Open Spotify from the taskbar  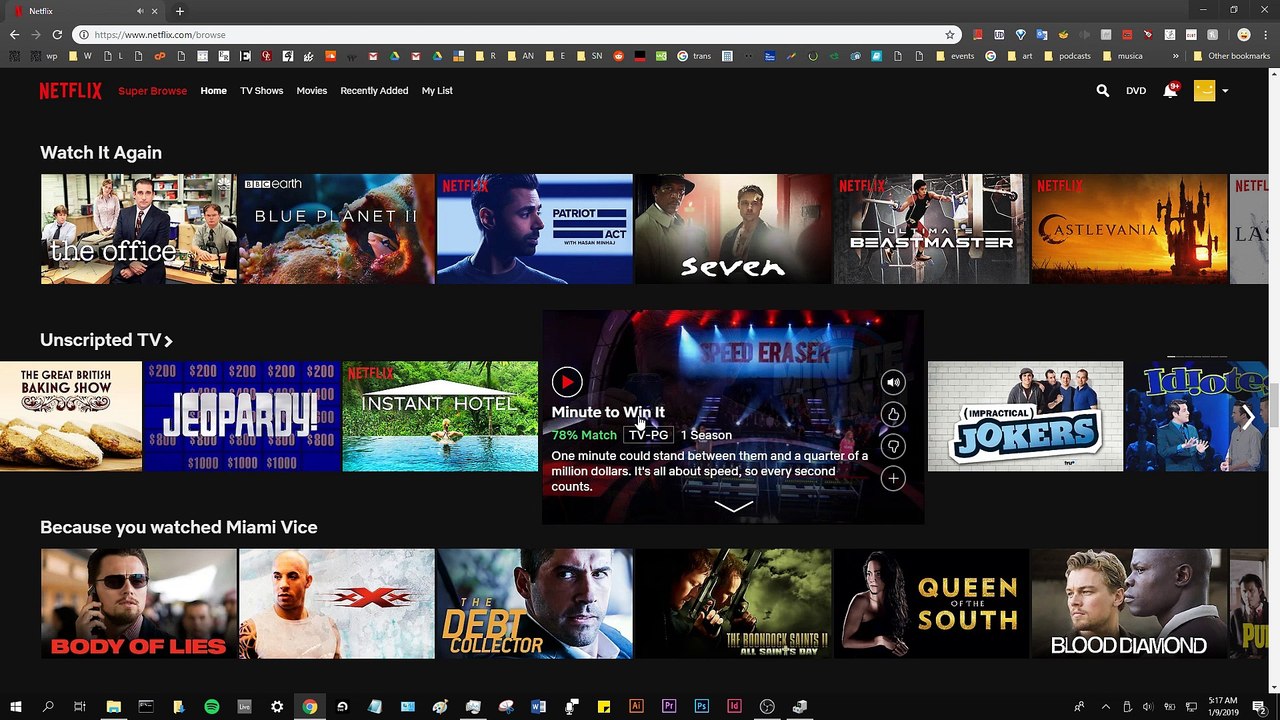coord(212,707)
